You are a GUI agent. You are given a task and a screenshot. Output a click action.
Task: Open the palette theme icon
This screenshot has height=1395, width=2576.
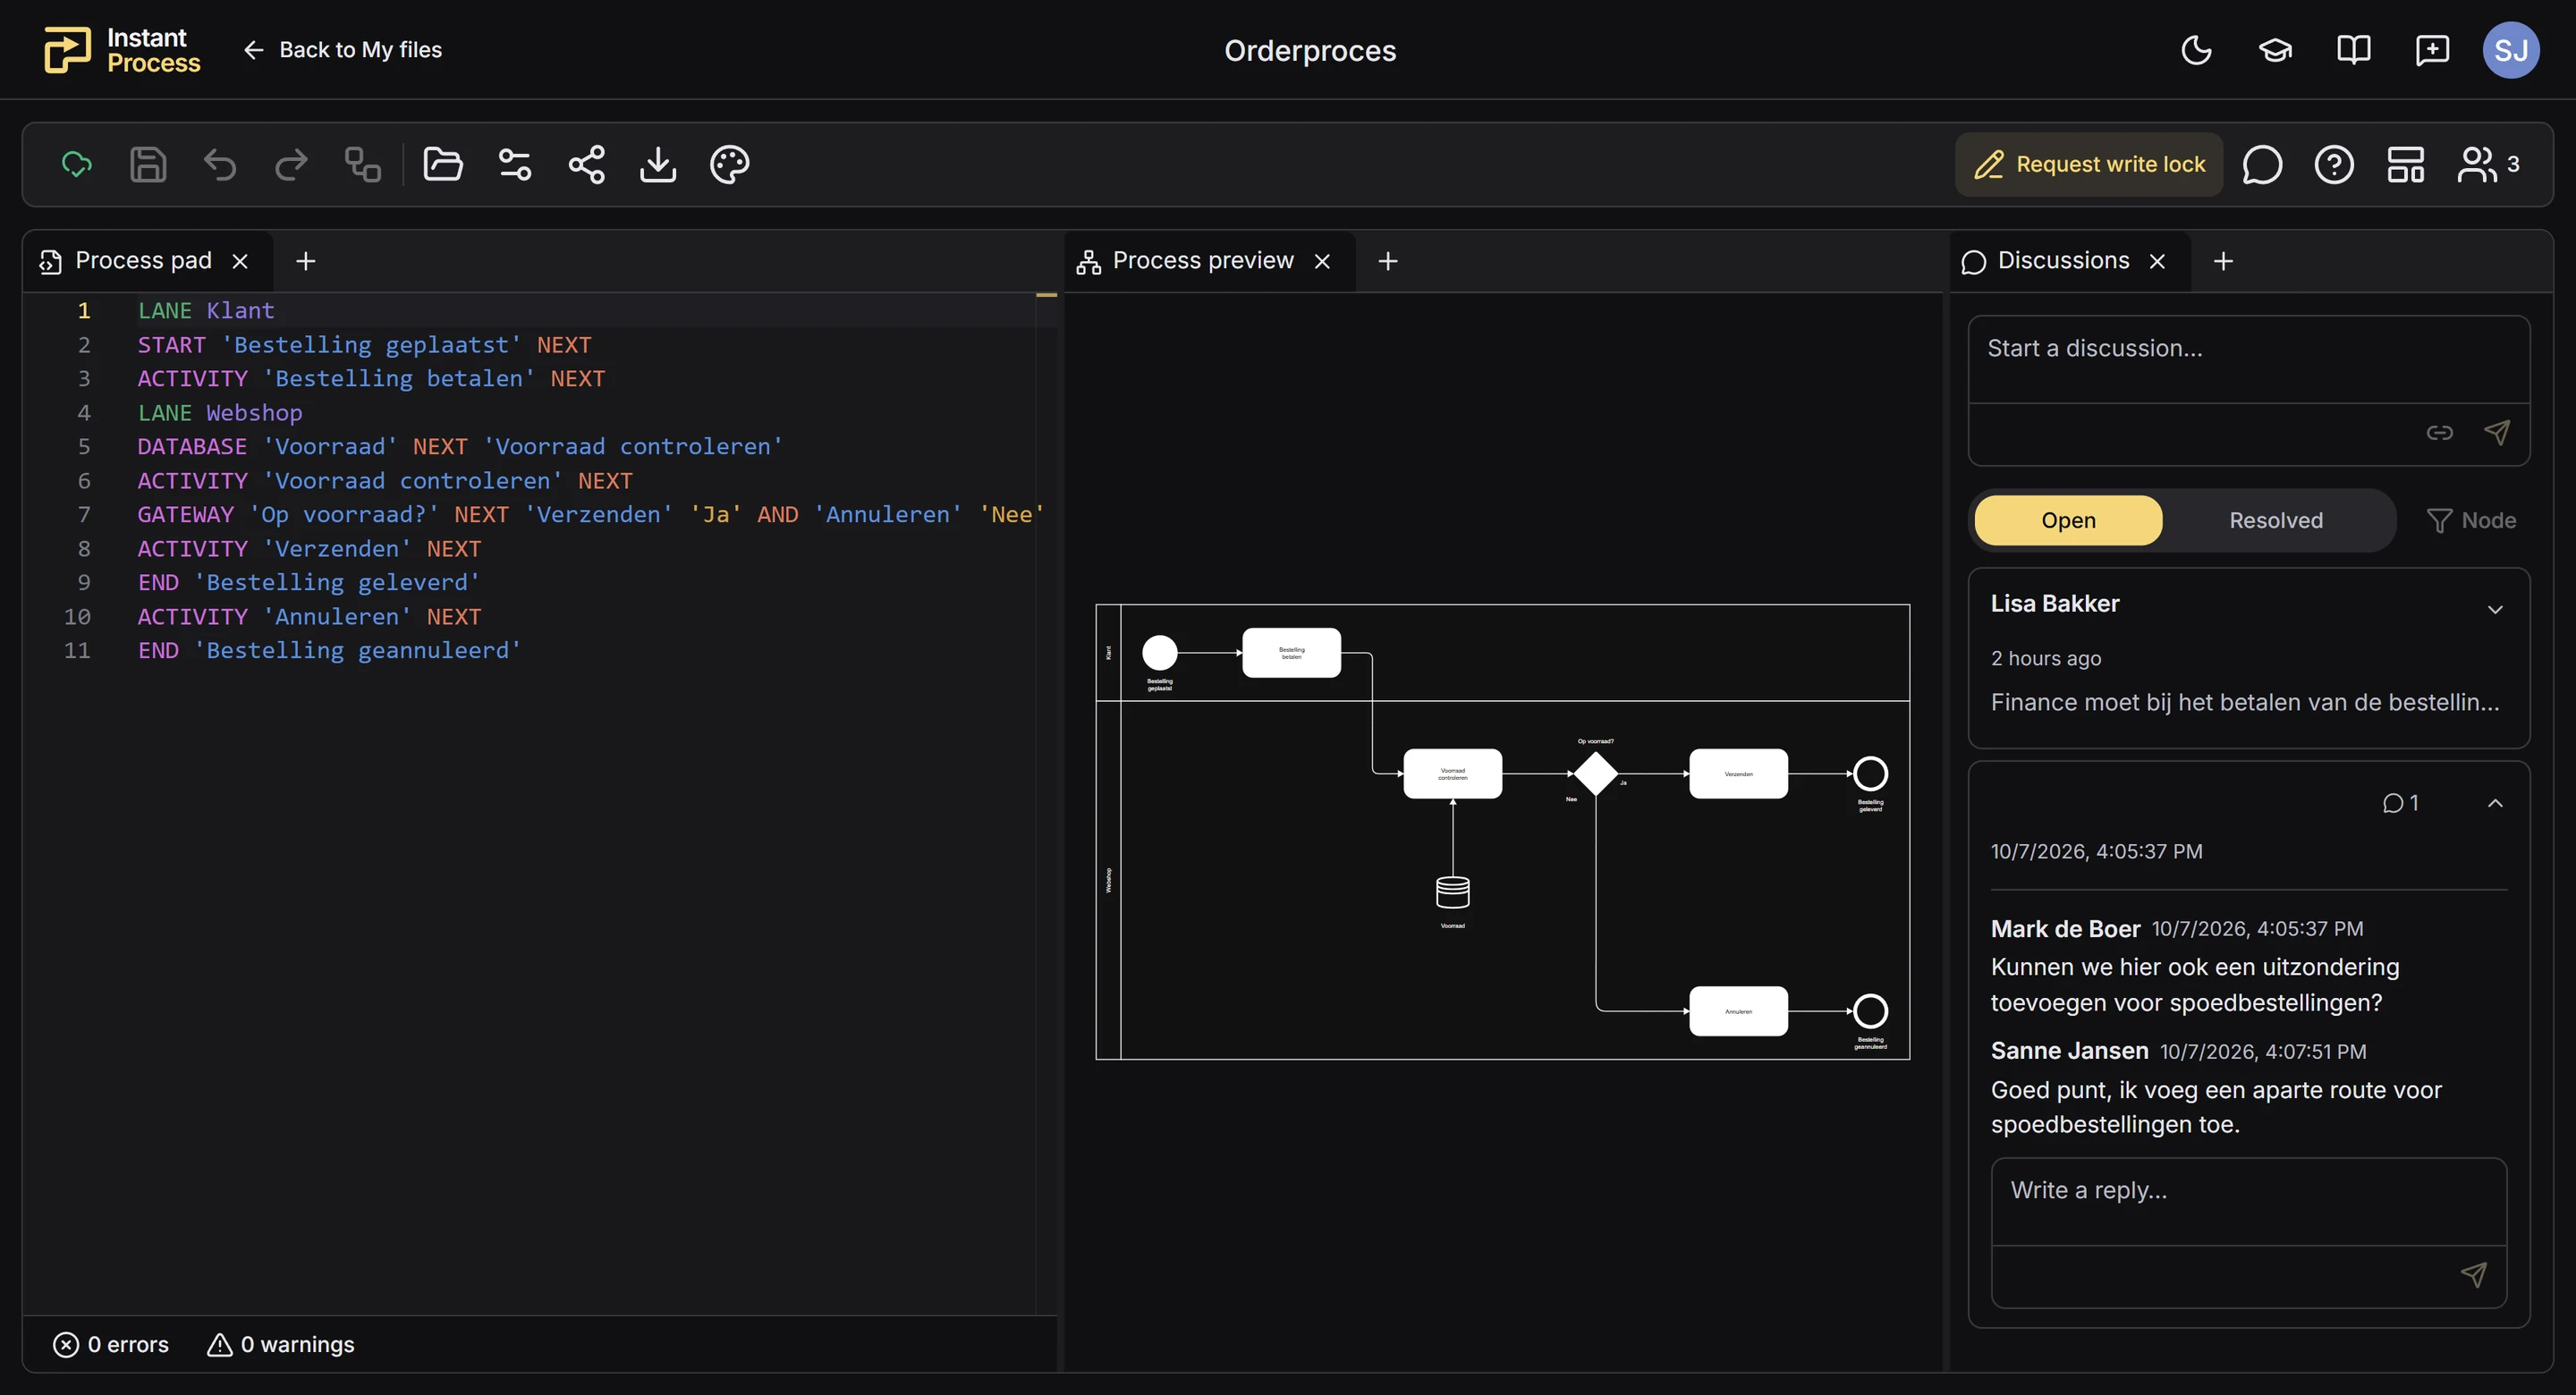[x=730, y=164]
